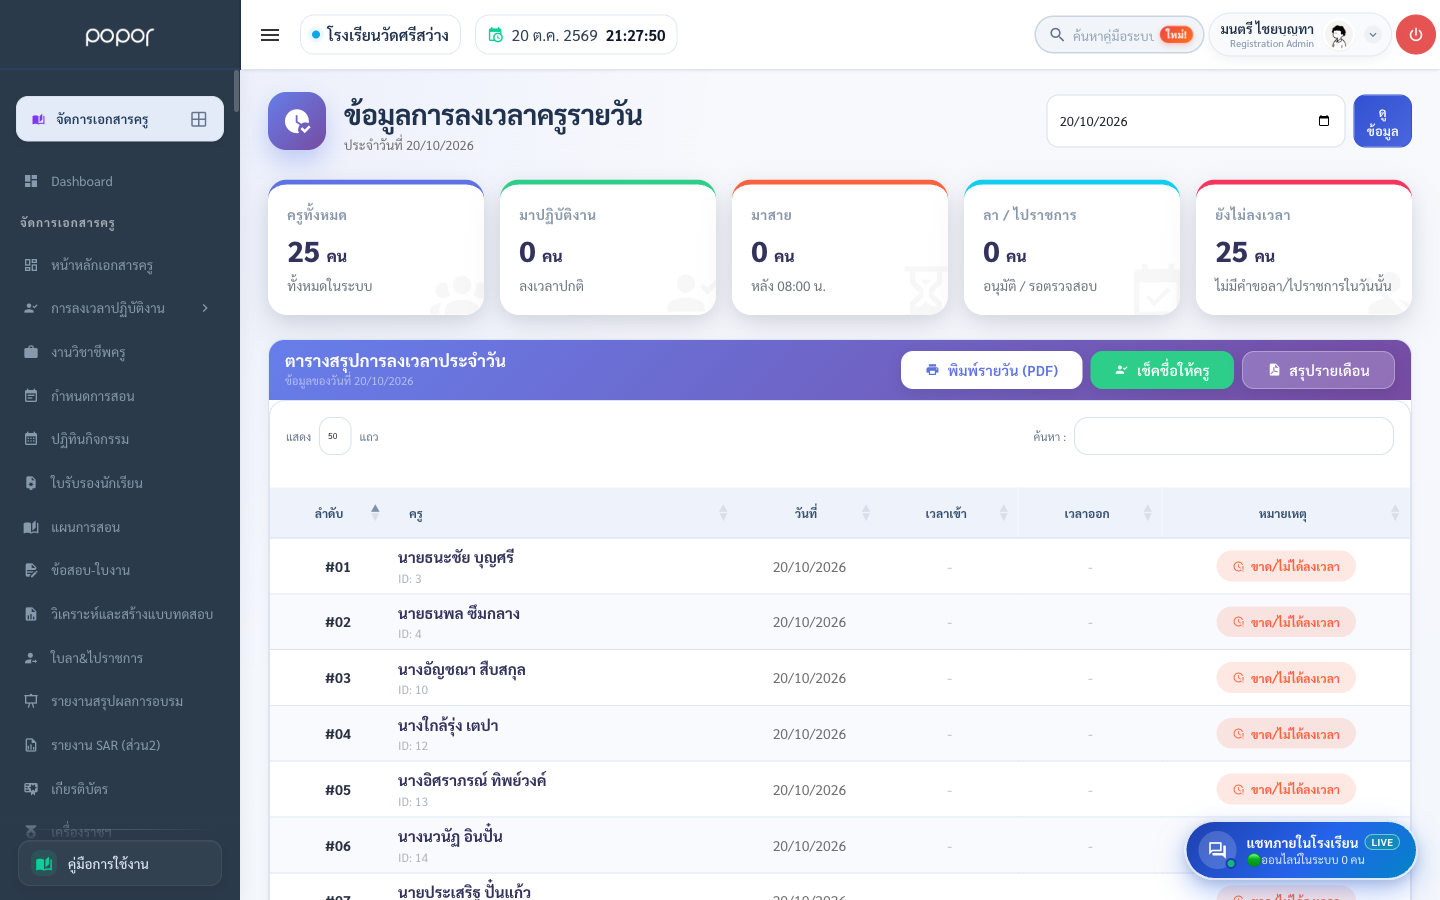
Task: Click พิมพ์รายวัน (PDF) button
Action: pos(992,370)
